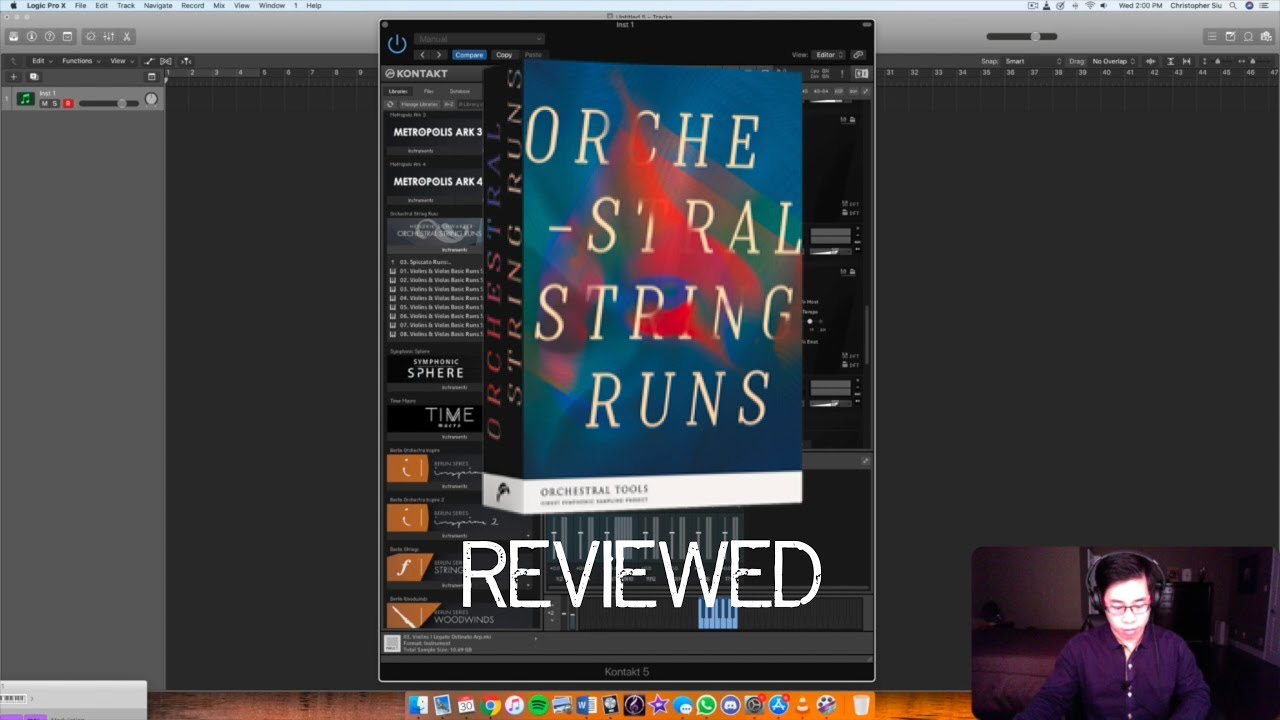Adjust the Inst 1 volume slider
The image size is (1280, 720).
[x=108, y=103]
